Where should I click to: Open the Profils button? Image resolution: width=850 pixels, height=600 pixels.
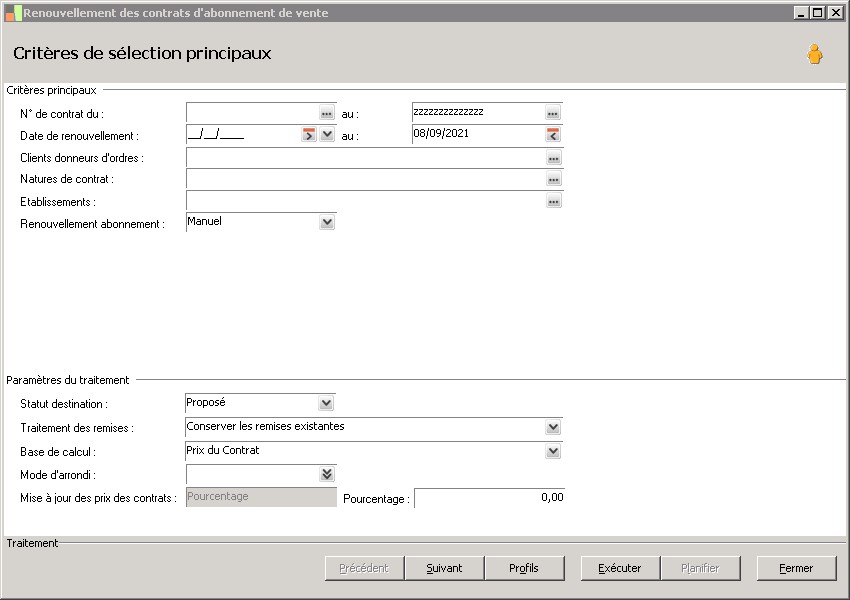coord(524,568)
